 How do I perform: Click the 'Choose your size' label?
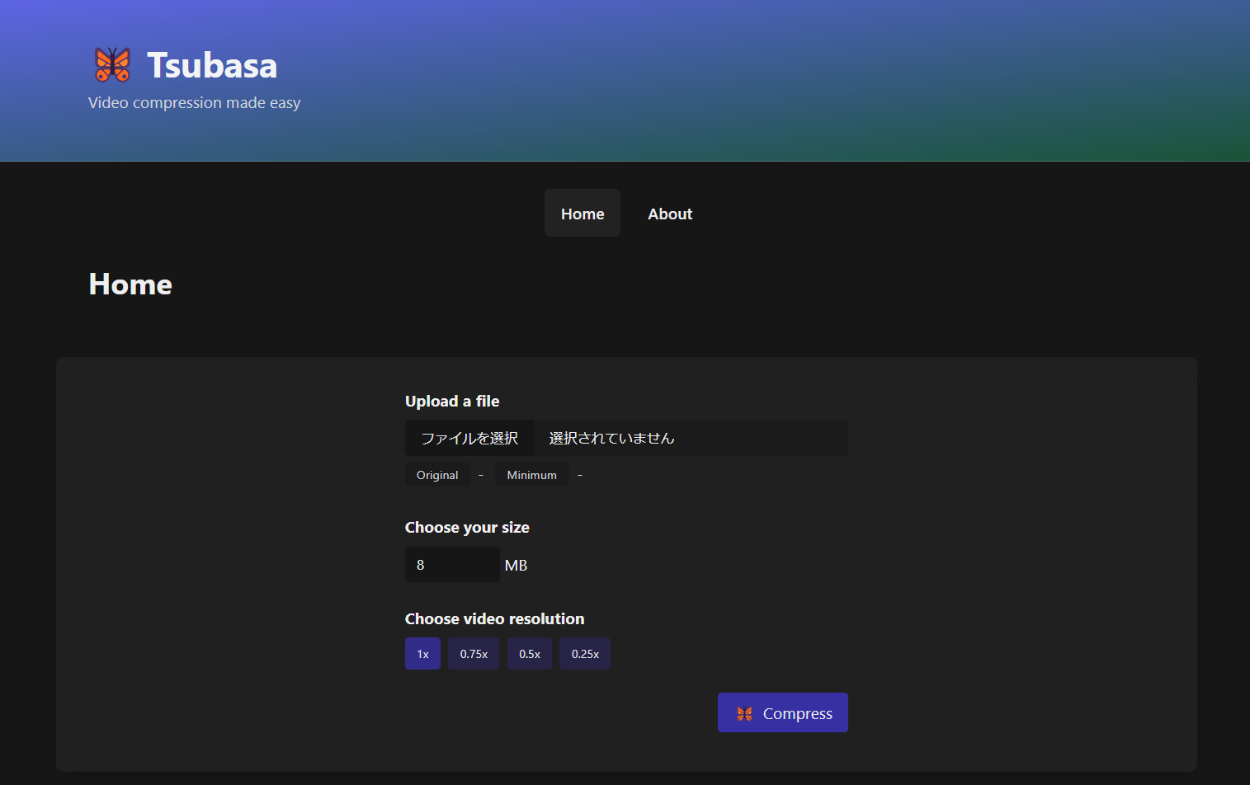click(467, 527)
